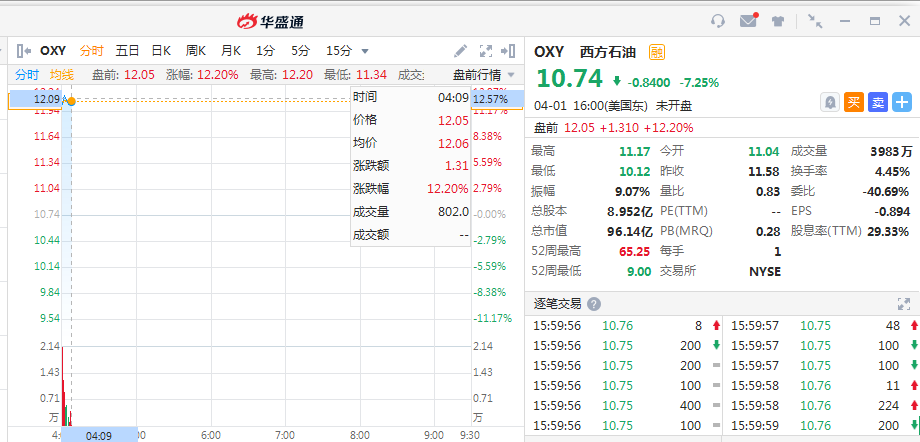Expand the 逐笔交易 trades panel
The image size is (920, 442).
click(x=903, y=304)
